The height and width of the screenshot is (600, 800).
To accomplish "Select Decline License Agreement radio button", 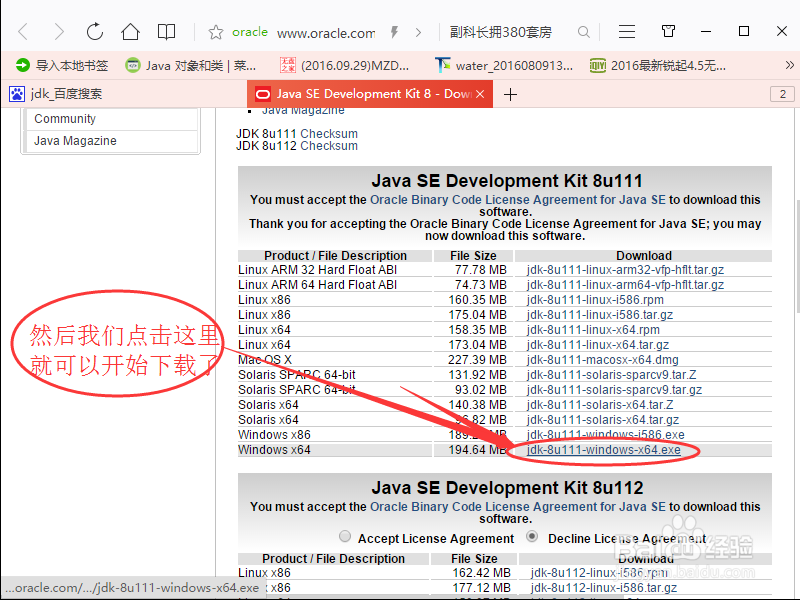I will [532, 536].
